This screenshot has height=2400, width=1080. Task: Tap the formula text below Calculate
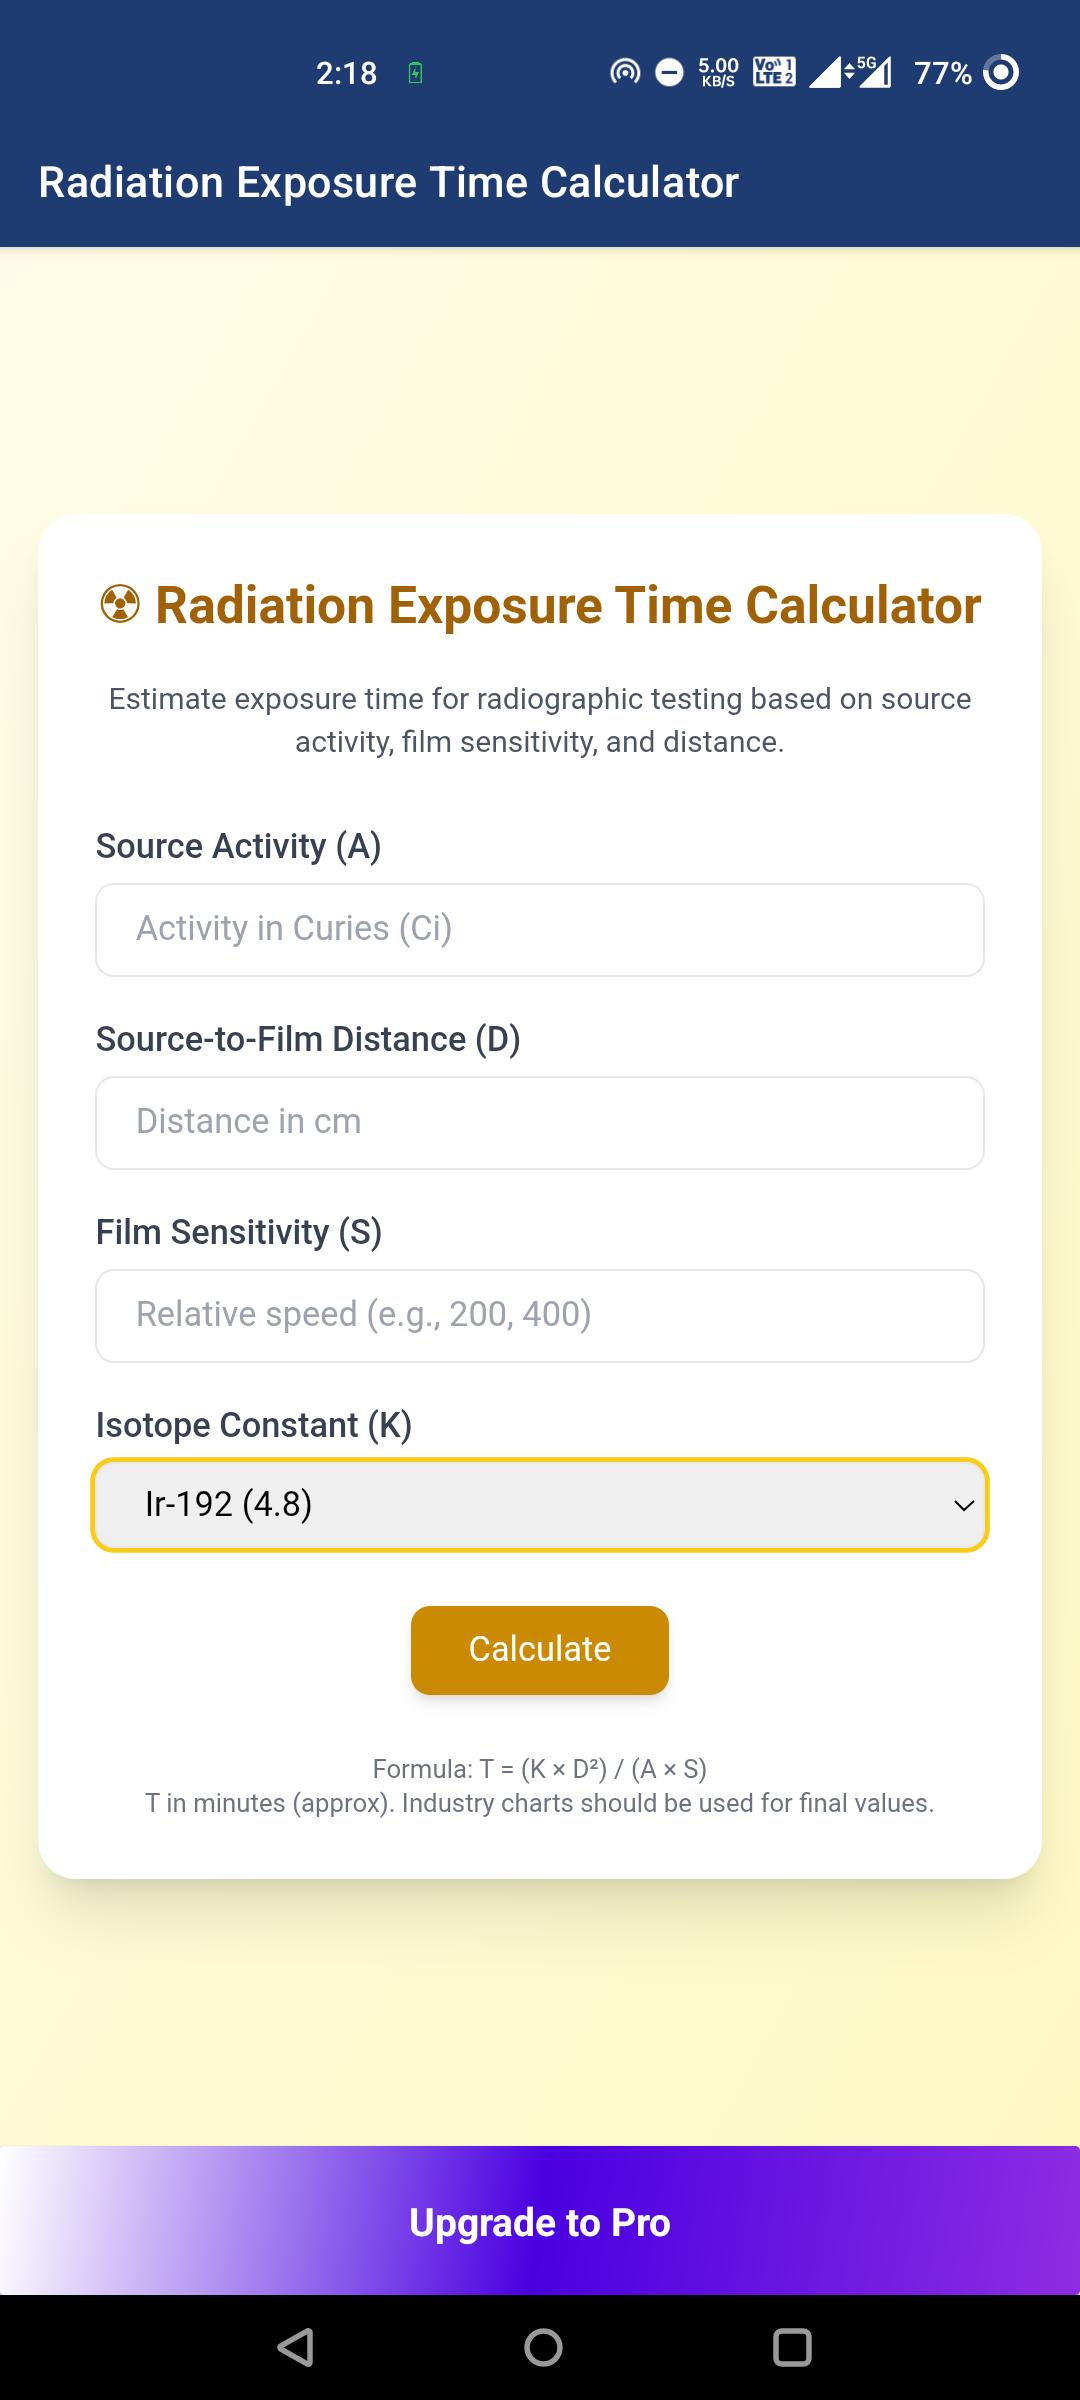[x=540, y=1769]
